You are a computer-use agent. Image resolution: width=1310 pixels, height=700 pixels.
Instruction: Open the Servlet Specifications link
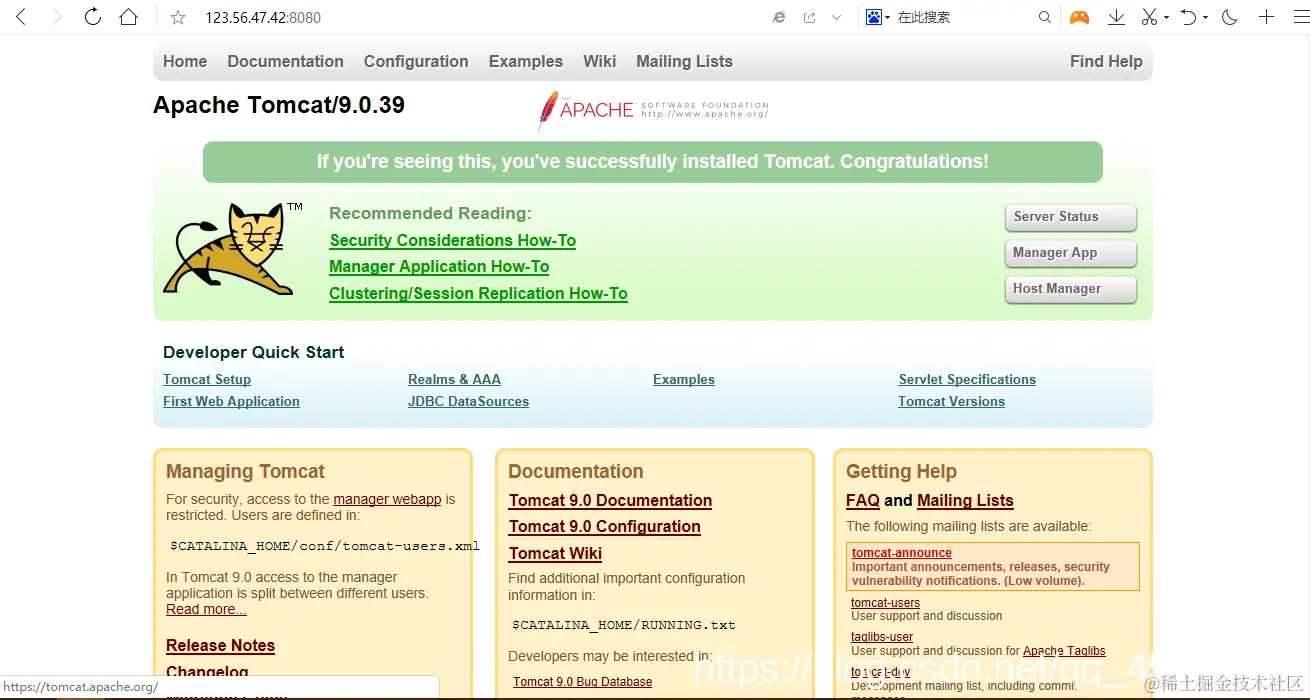(967, 379)
